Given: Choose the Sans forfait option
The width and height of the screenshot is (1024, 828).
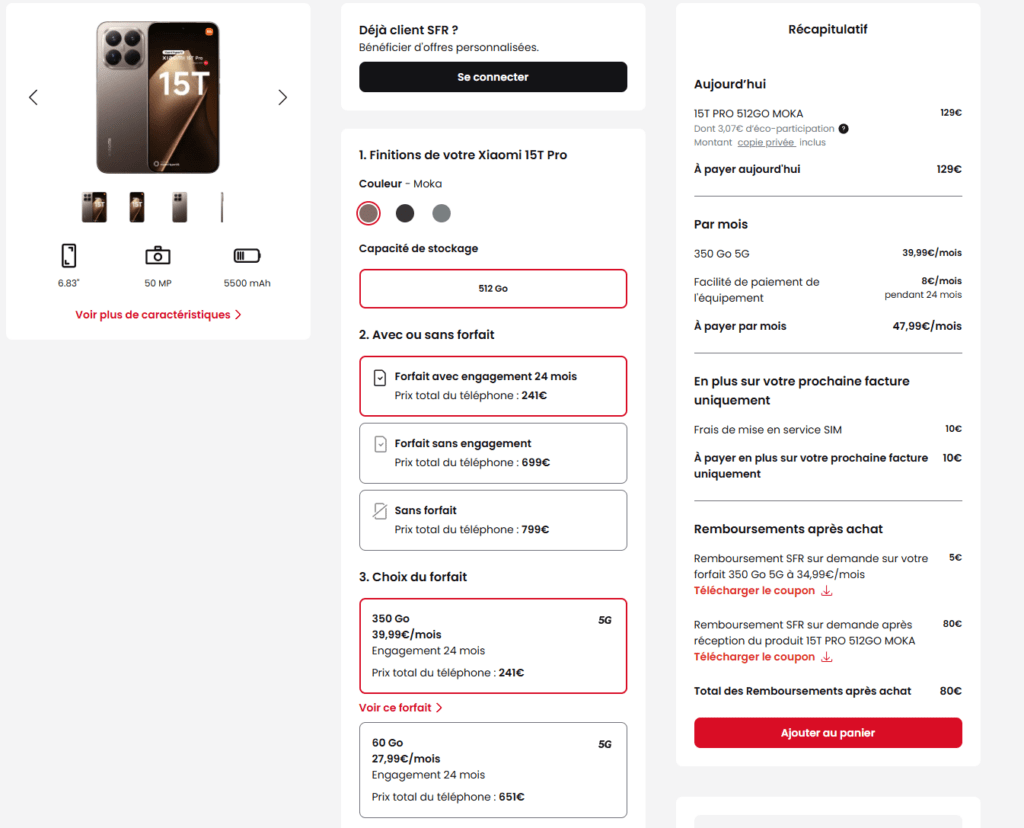Looking at the screenshot, I should [493, 520].
